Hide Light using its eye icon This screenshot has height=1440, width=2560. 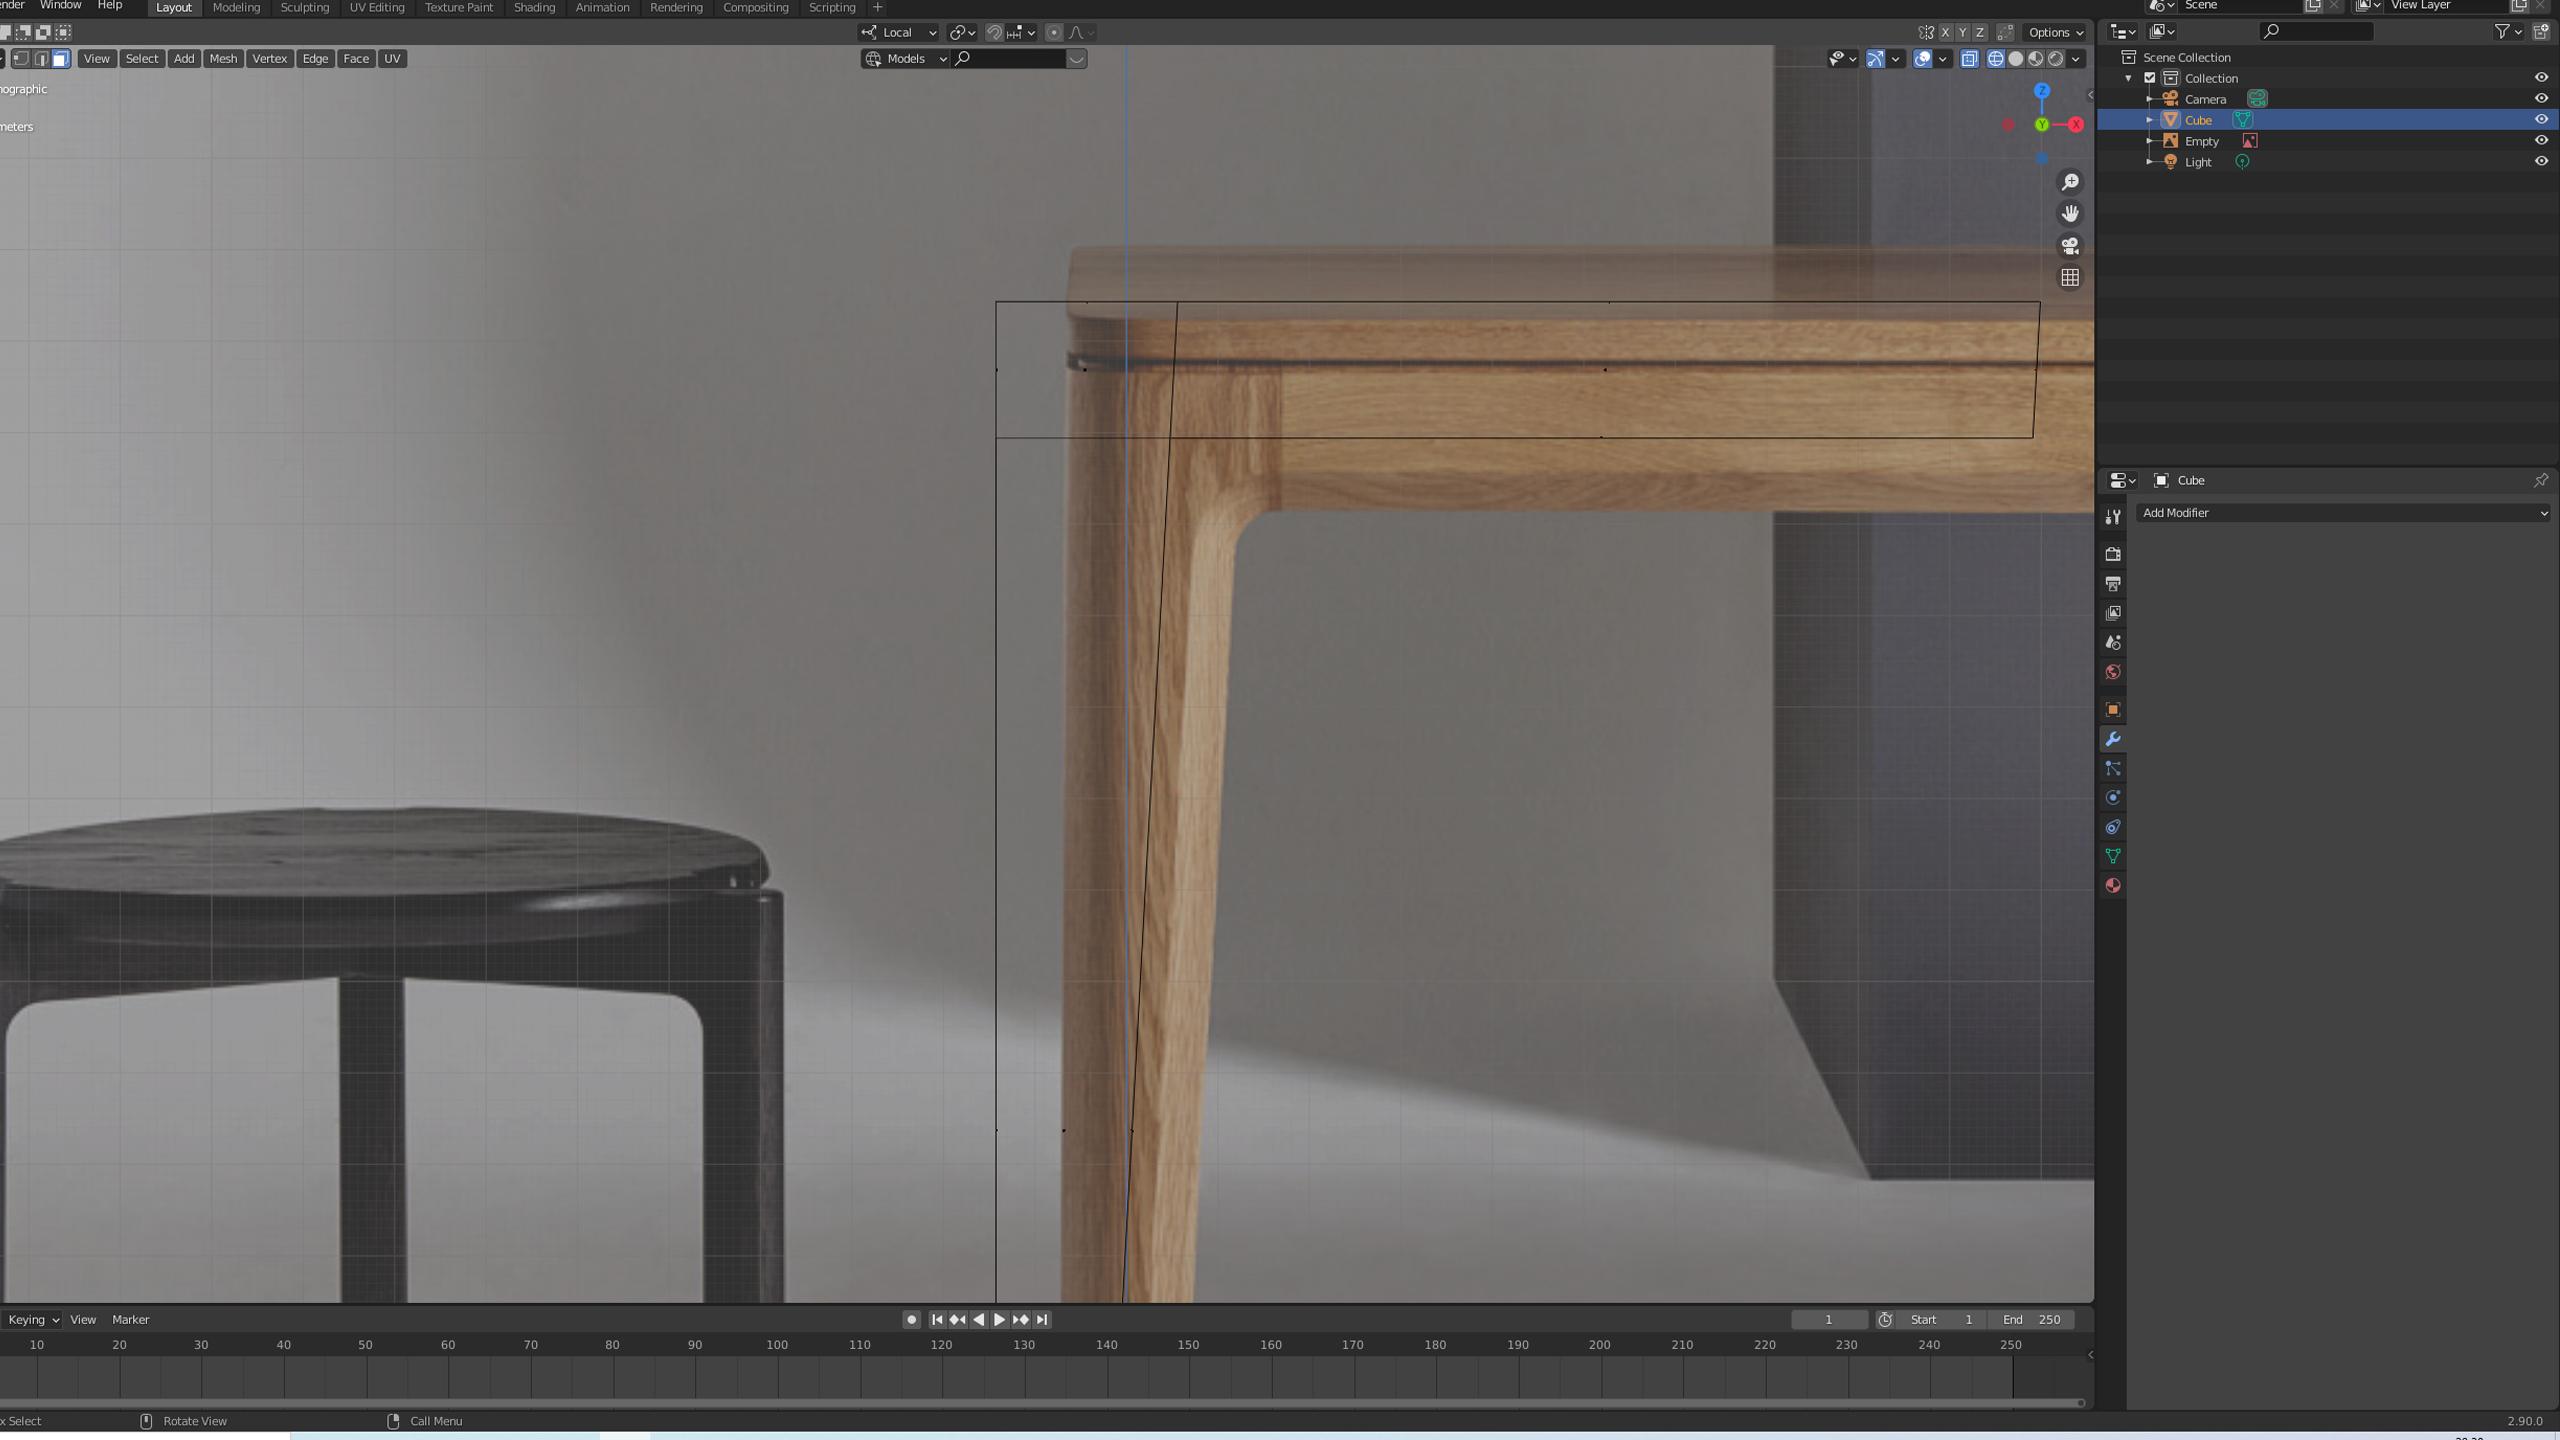[2541, 162]
